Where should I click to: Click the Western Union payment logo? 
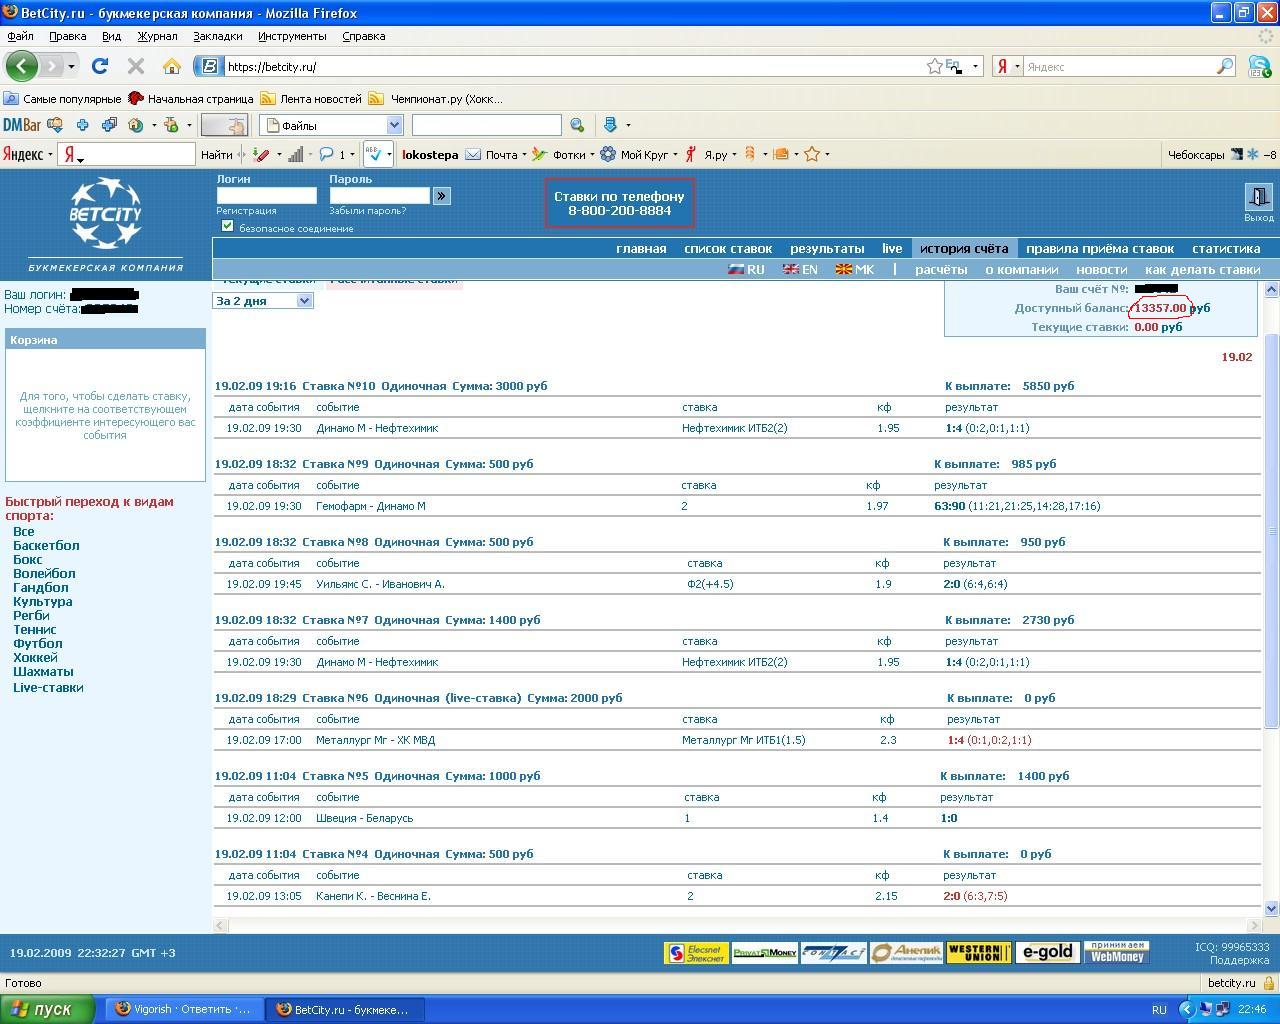point(978,953)
